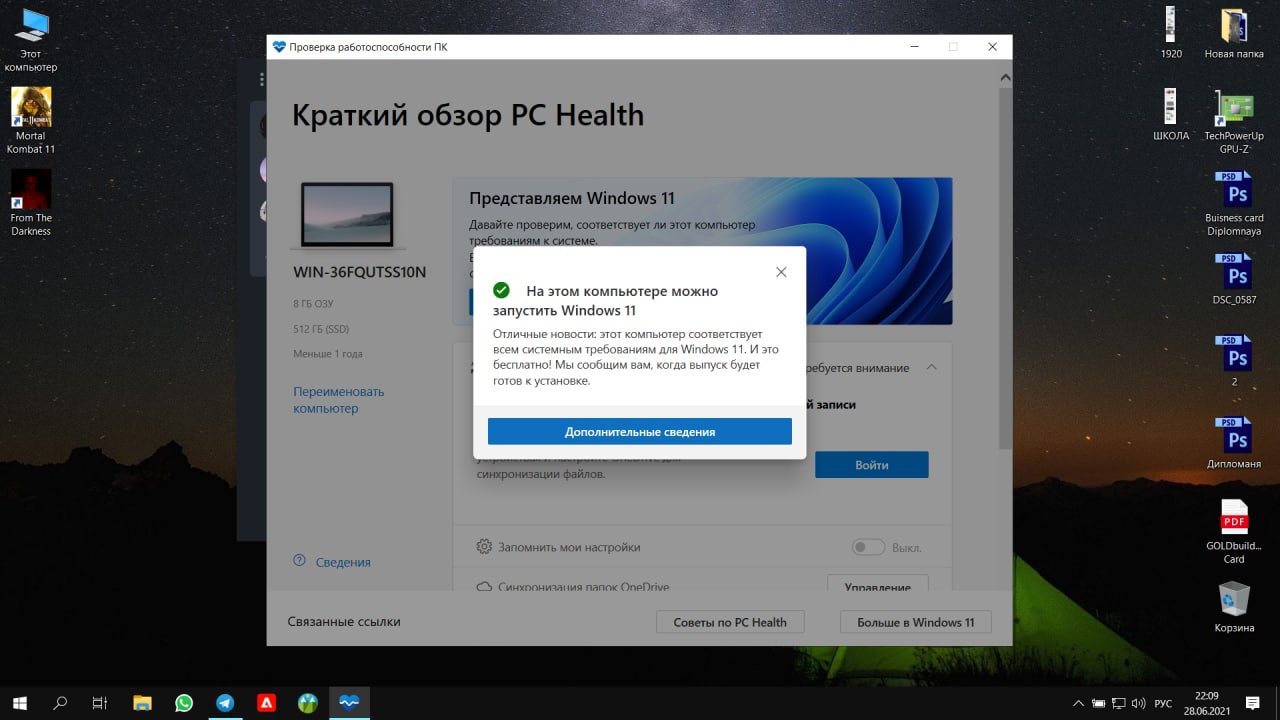Click the laptop thumbnail image
This screenshot has height=720, width=1280.
(x=347, y=215)
